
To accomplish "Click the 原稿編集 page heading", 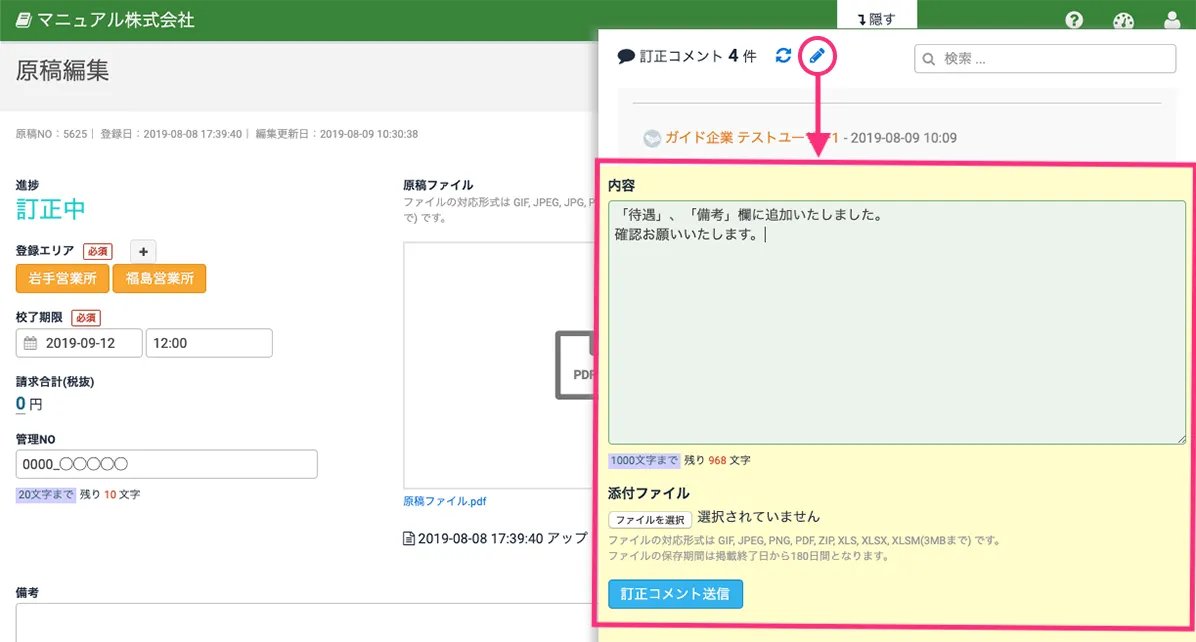I will pos(63,70).
